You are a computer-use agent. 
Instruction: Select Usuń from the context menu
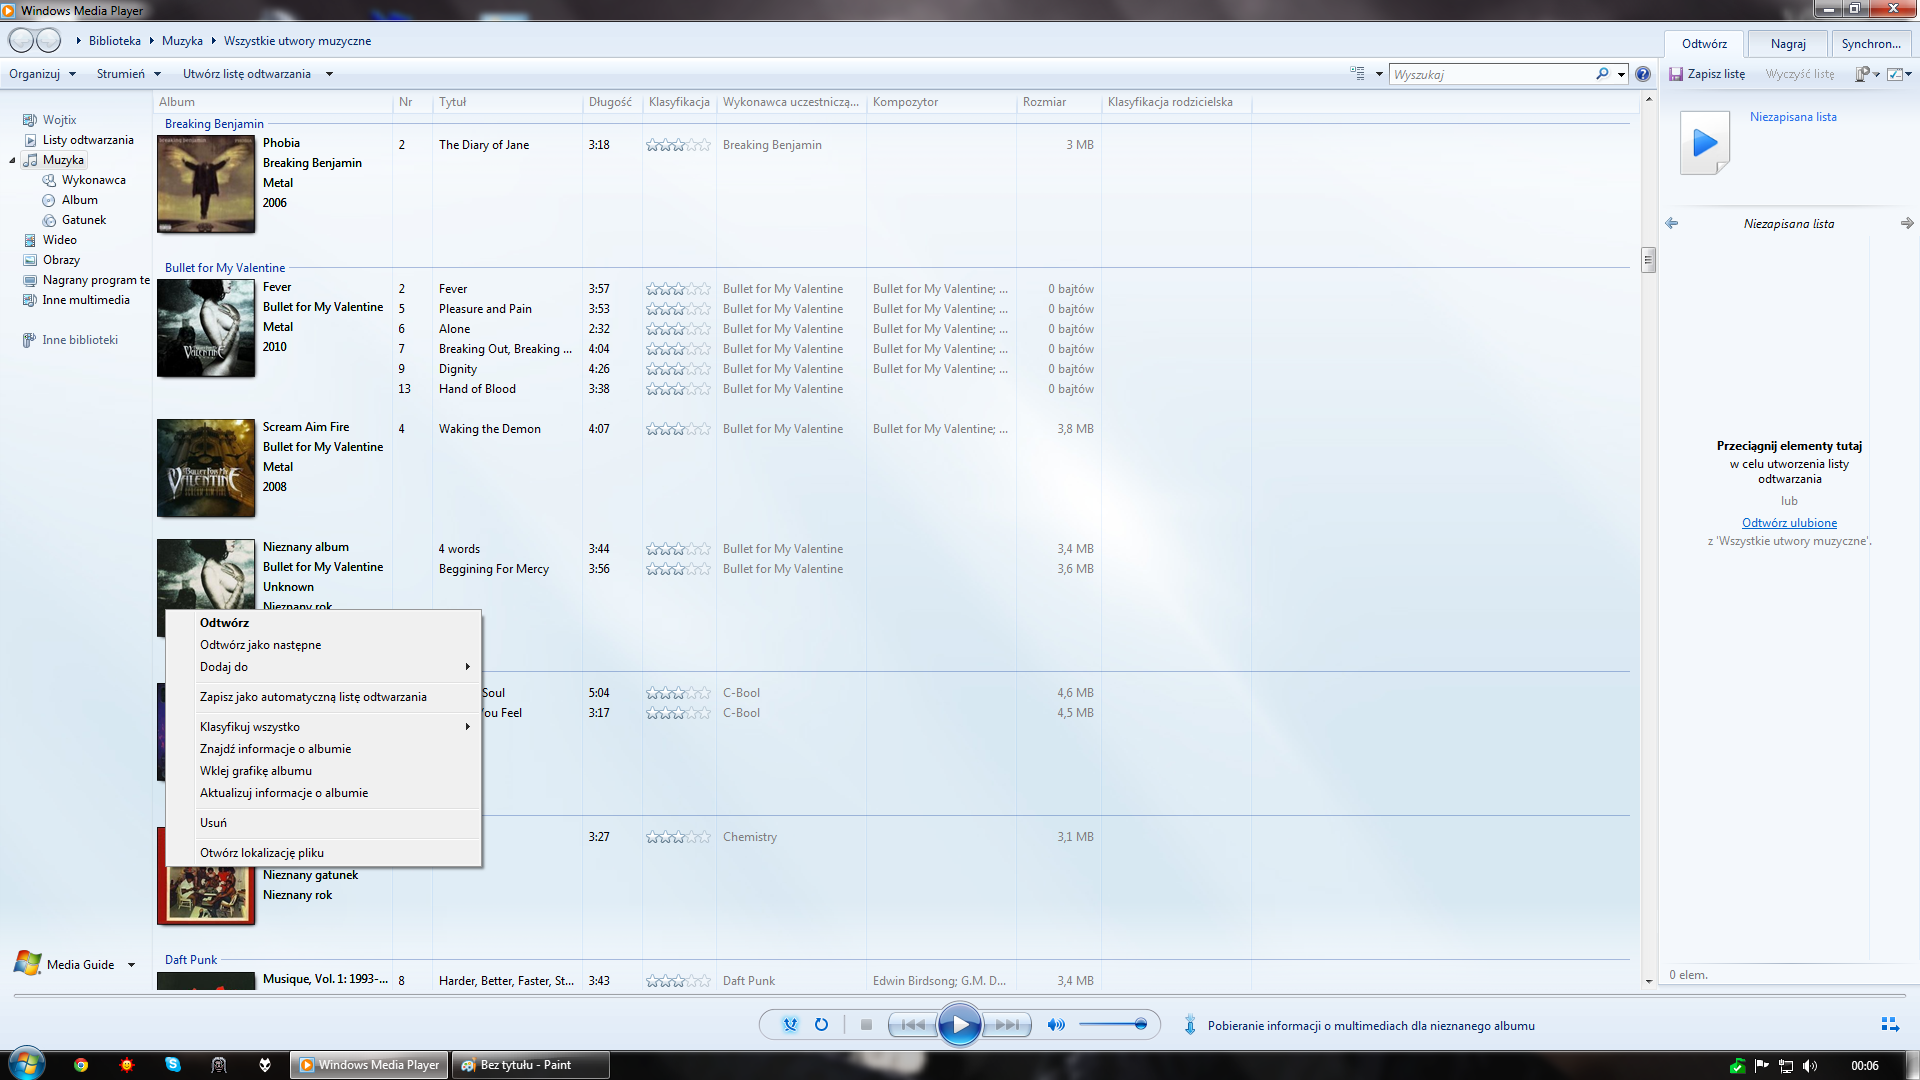click(x=213, y=823)
